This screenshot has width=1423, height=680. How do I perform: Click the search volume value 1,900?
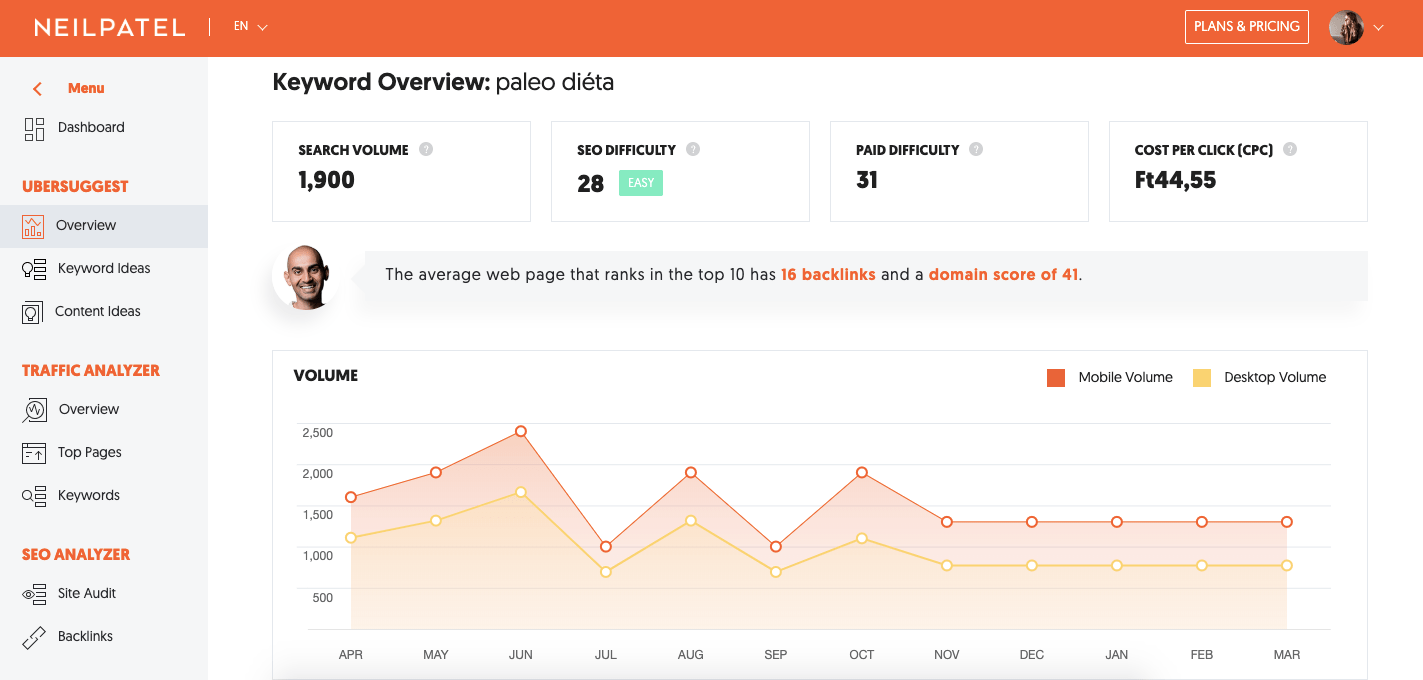point(326,181)
